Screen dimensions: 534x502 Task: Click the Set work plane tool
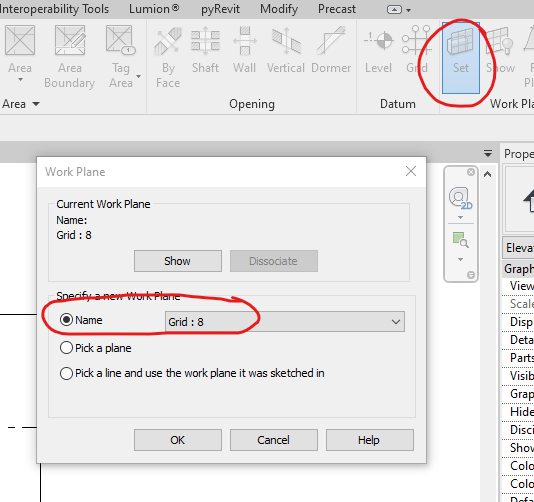pos(461,58)
